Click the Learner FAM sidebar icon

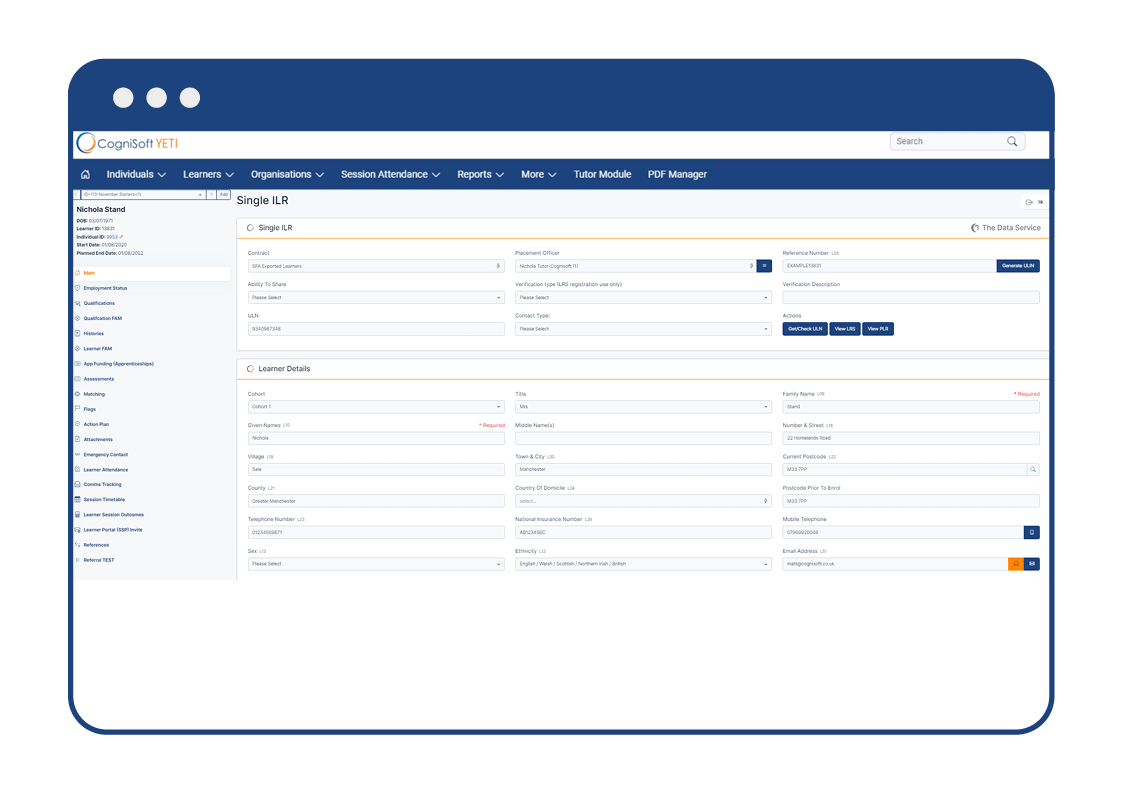77,349
